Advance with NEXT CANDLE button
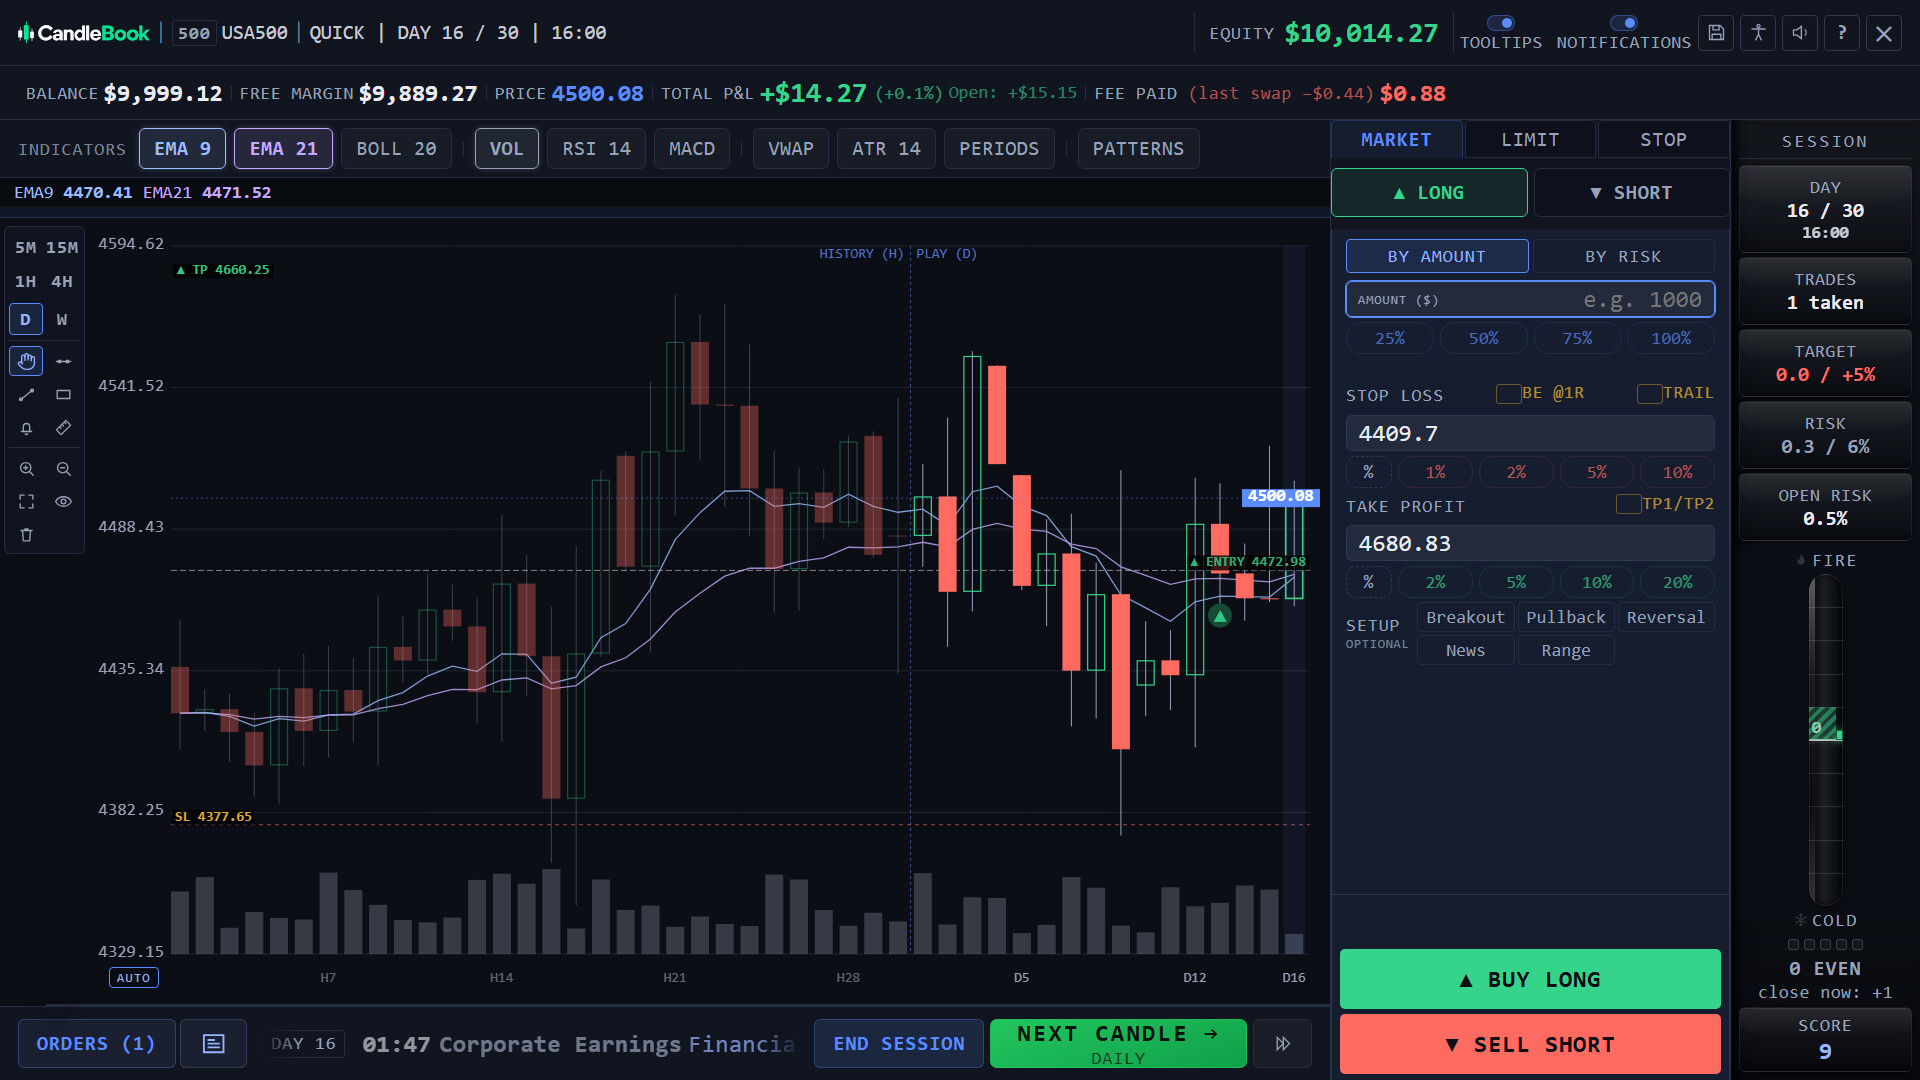The image size is (1920, 1080). pos(1118,1044)
